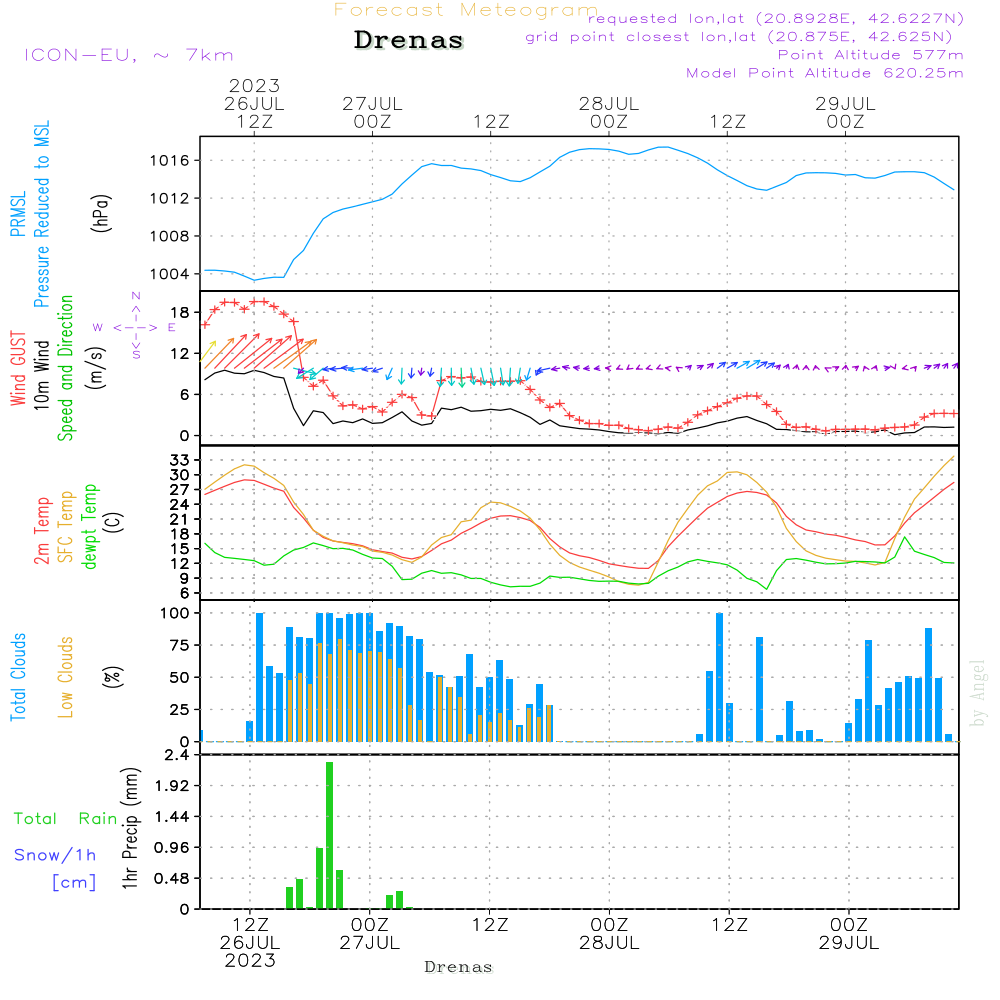This screenshot has height=1000, width=1000.
Task: Click the 'Snow/1h' legend text
Action: [55, 855]
